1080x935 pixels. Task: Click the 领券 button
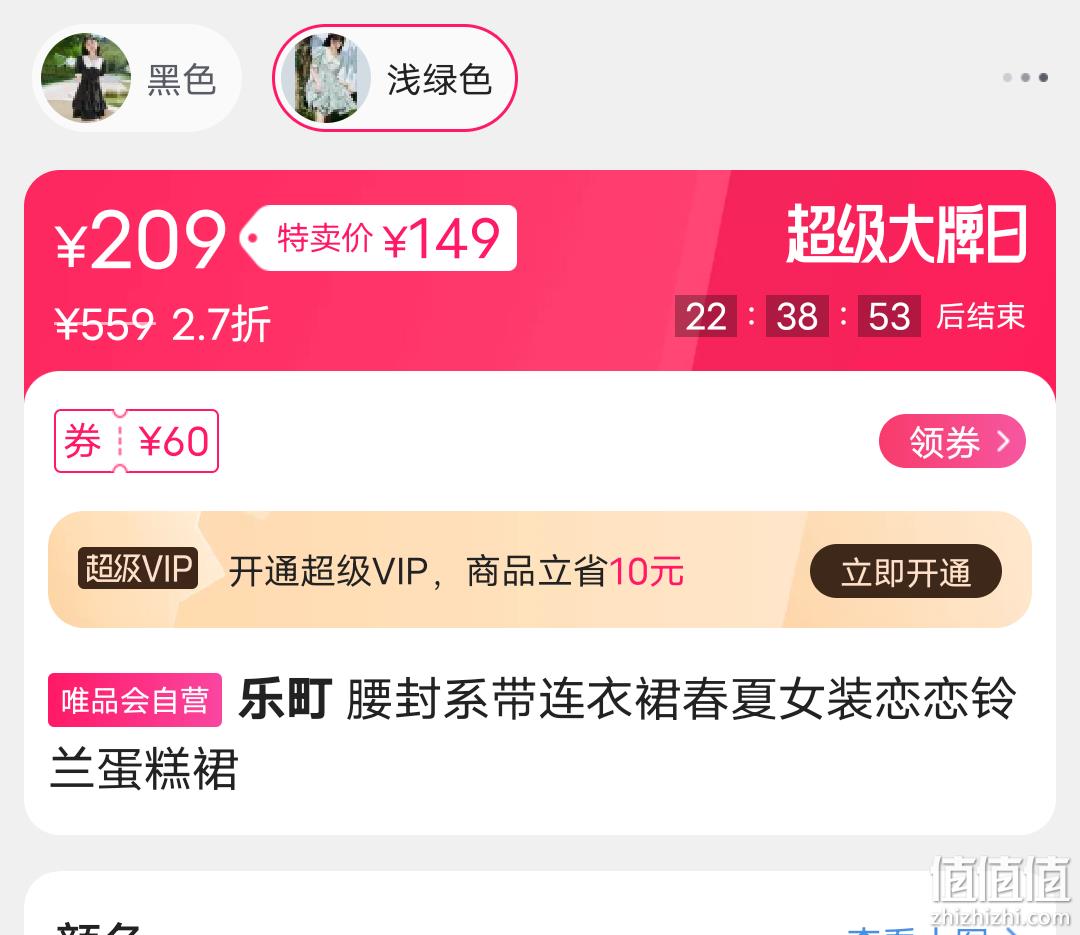click(952, 441)
